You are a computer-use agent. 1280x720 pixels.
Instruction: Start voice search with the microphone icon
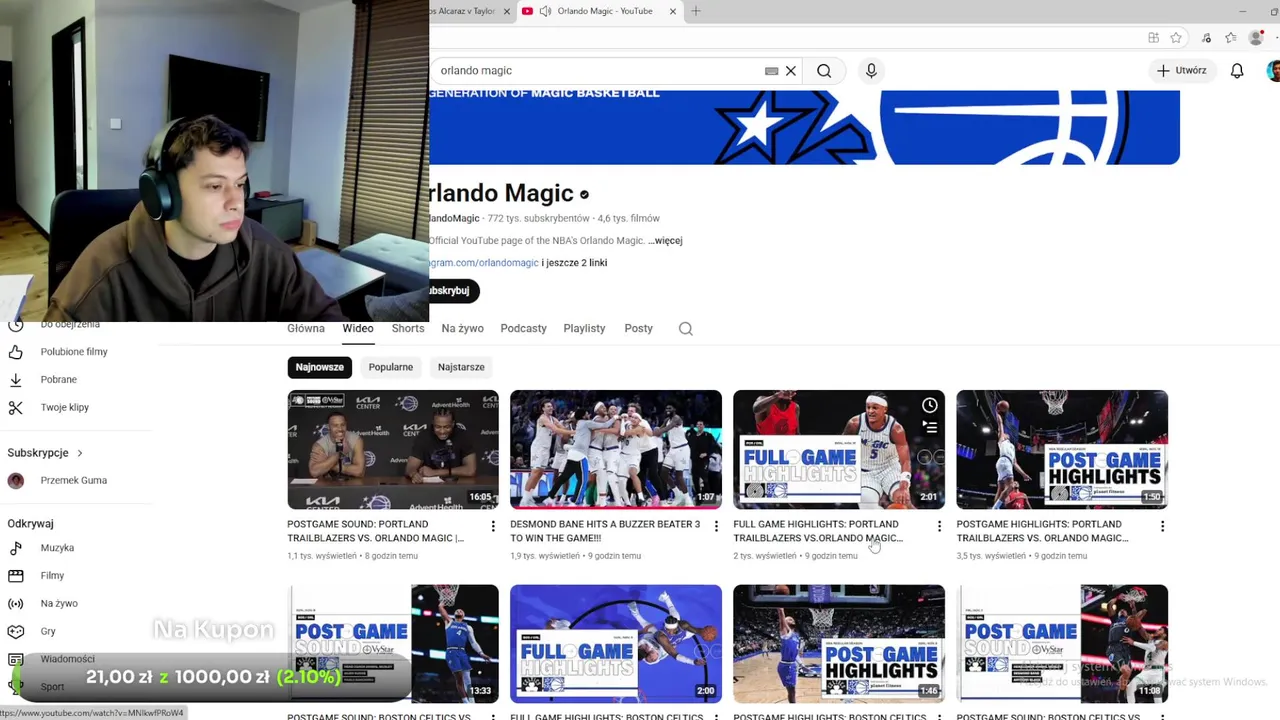point(871,71)
